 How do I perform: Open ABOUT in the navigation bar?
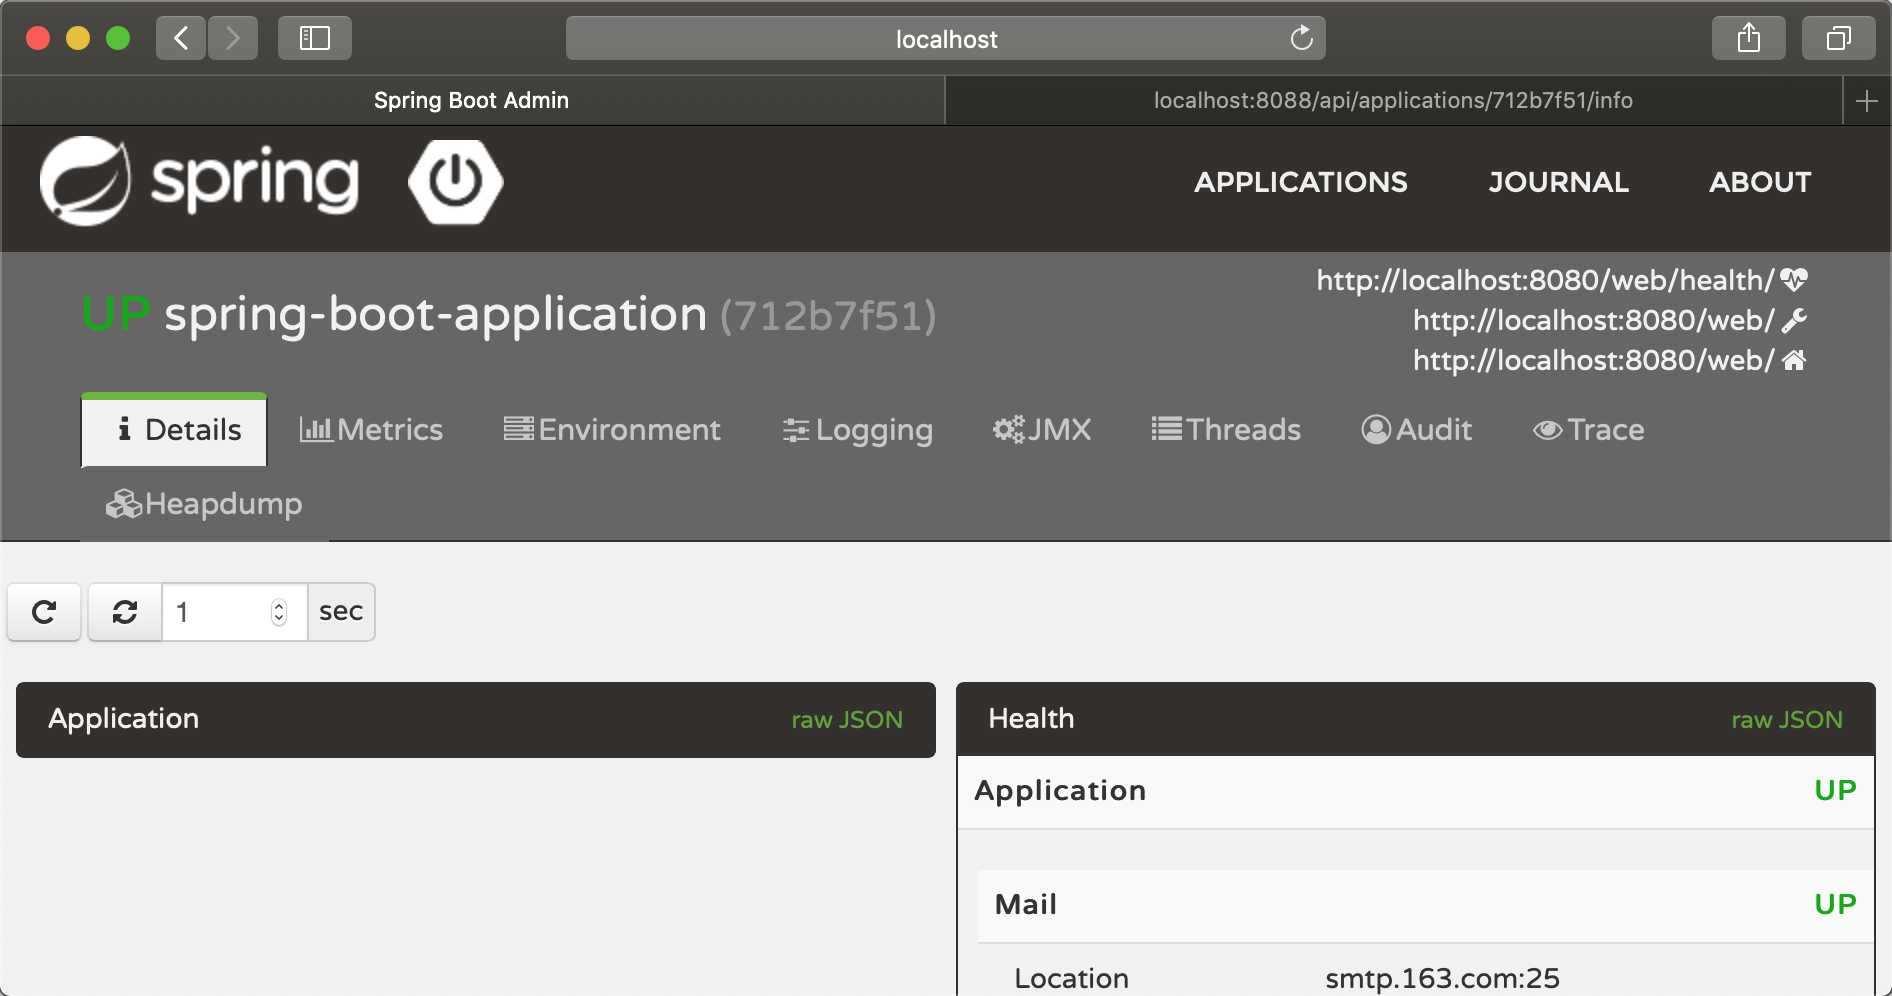pyautogui.click(x=1760, y=182)
